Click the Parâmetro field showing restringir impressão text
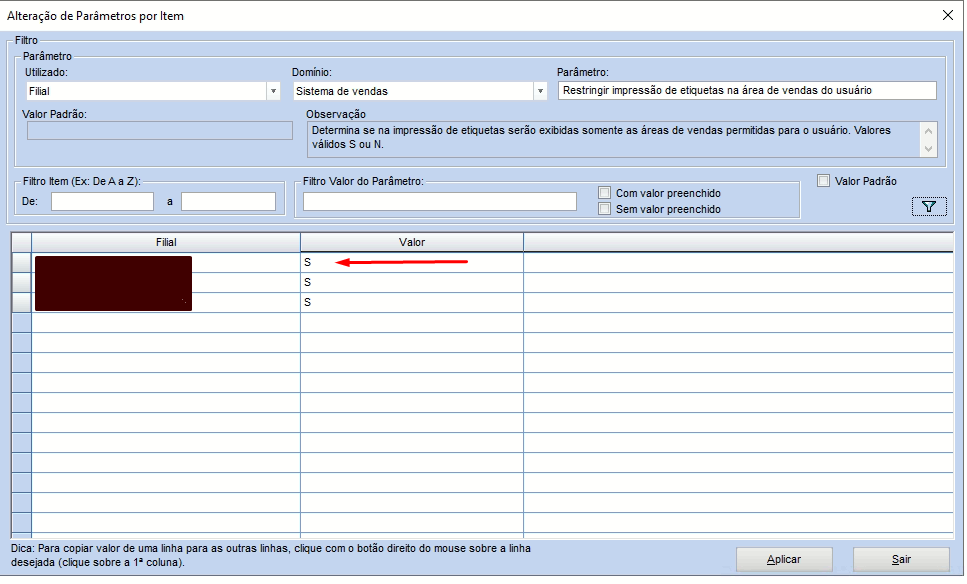 coord(745,91)
